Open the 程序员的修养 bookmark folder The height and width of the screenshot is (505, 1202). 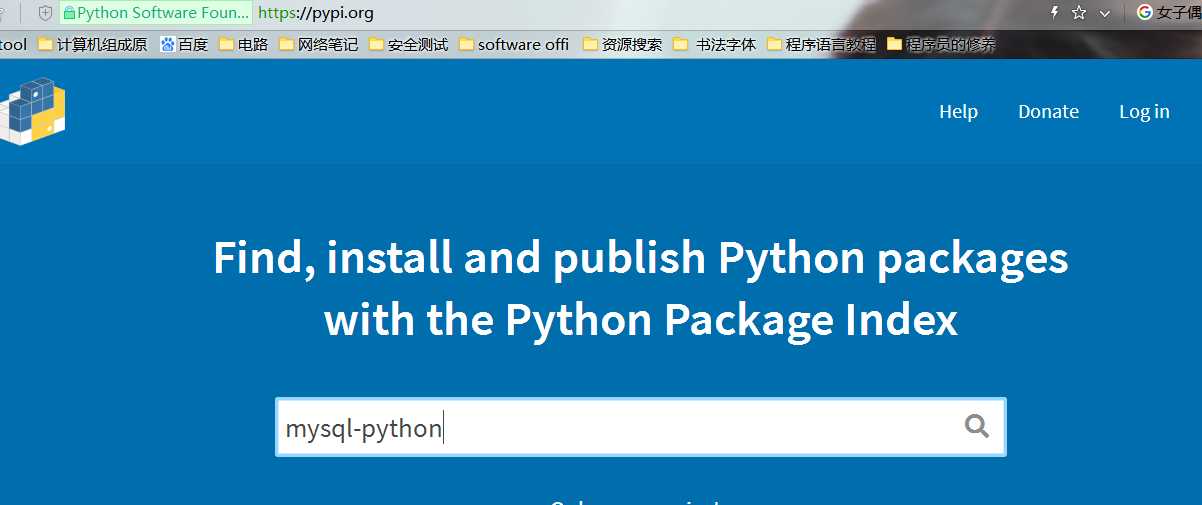click(x=941, y=44)
